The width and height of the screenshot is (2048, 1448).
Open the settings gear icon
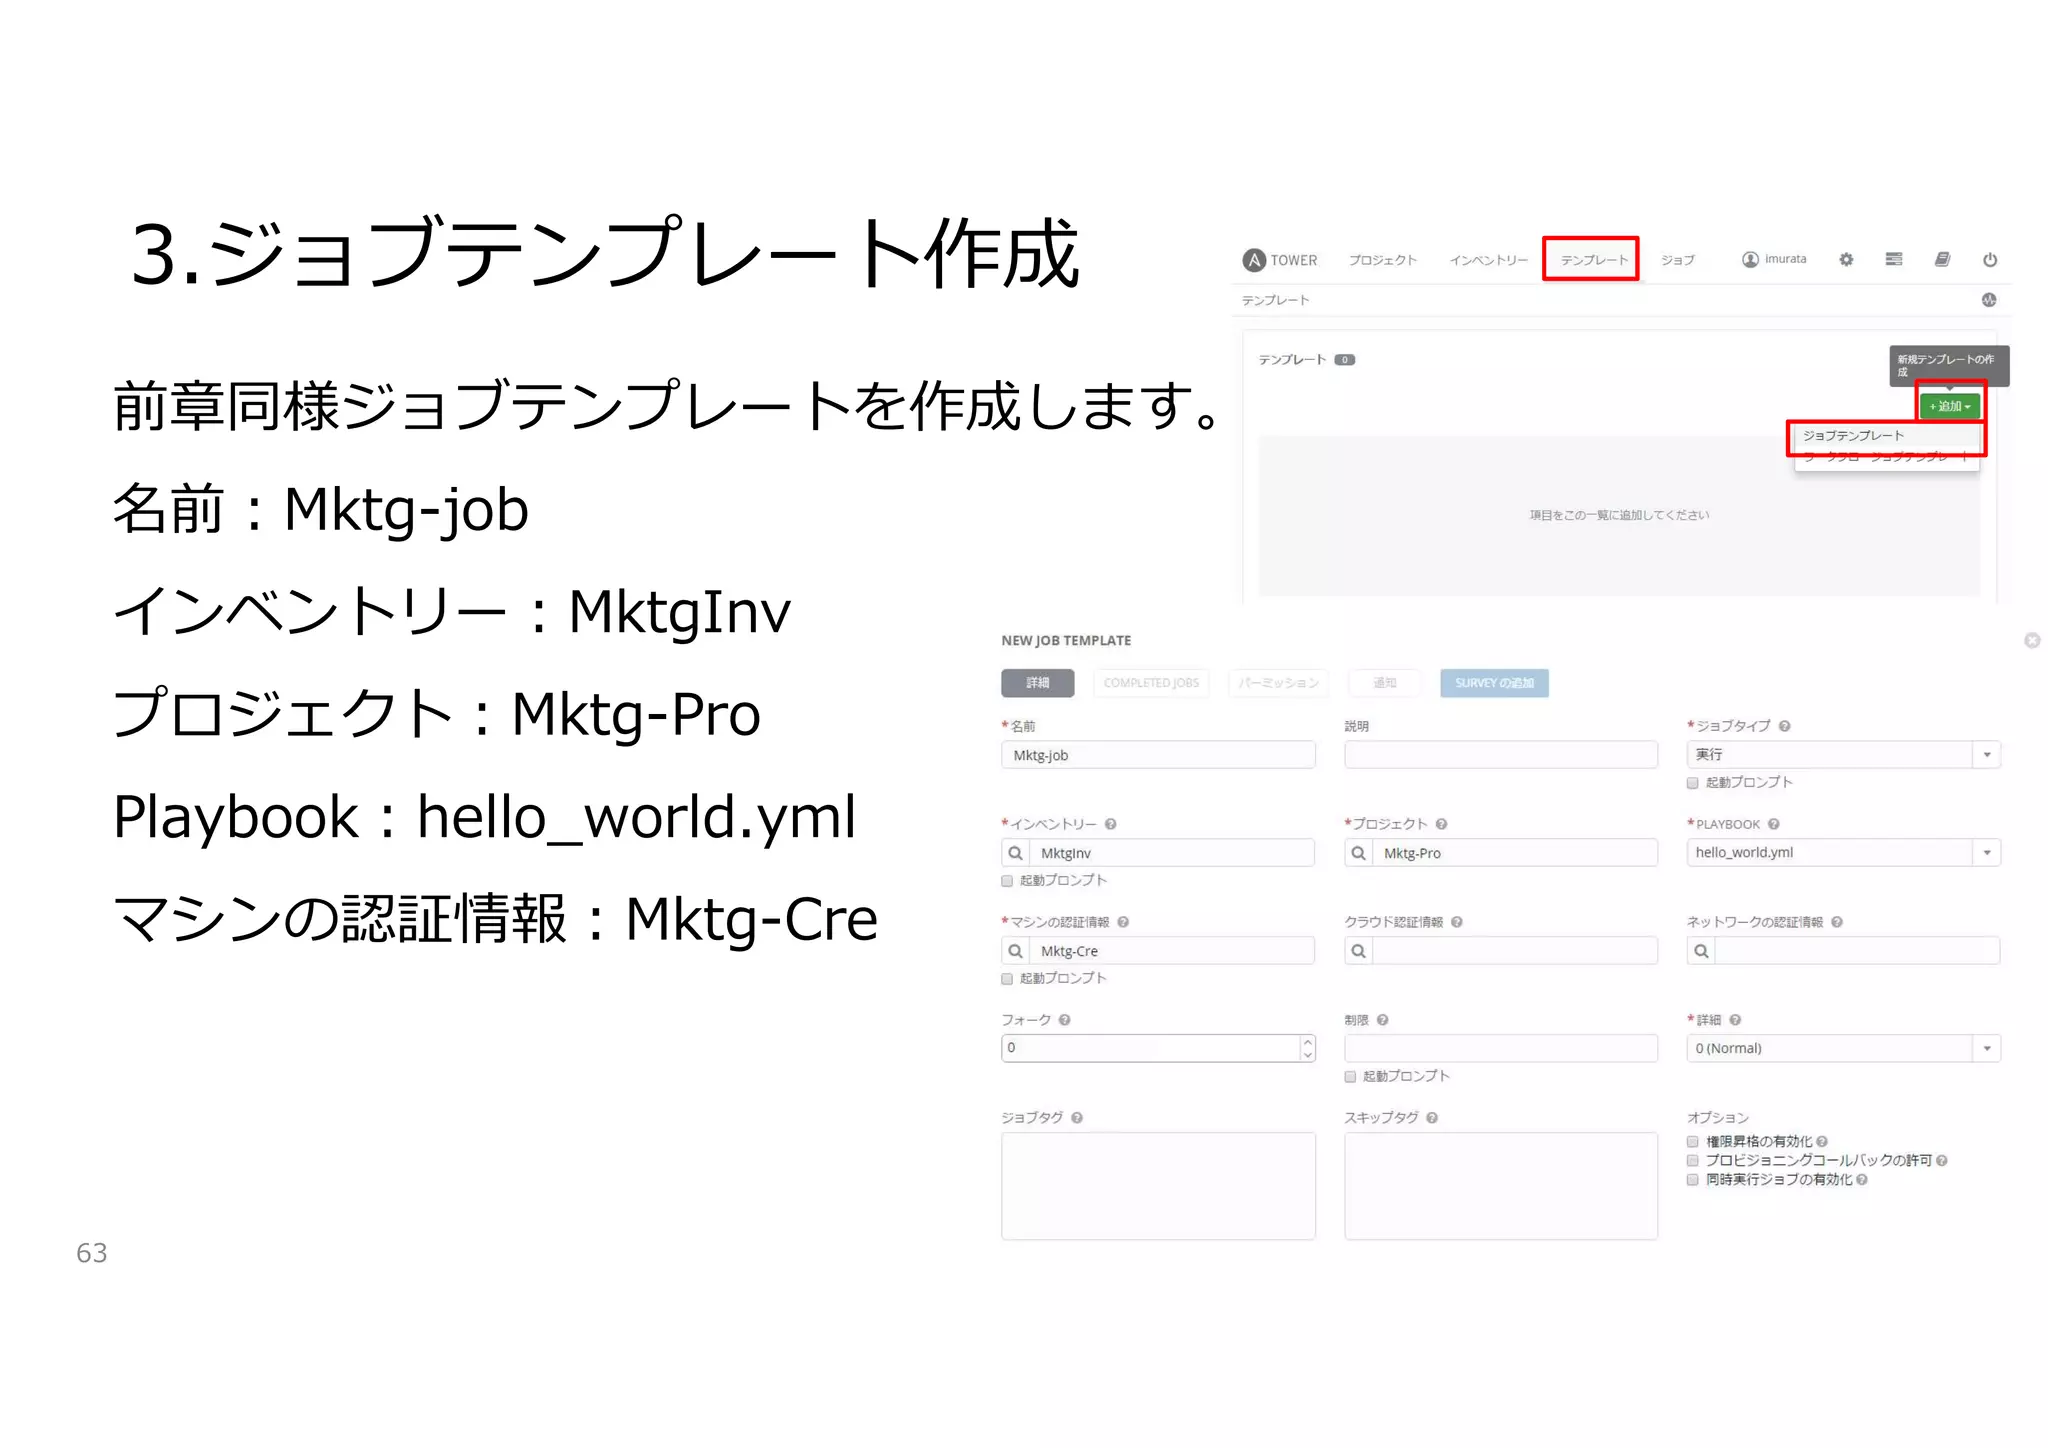coord(1846,259)
